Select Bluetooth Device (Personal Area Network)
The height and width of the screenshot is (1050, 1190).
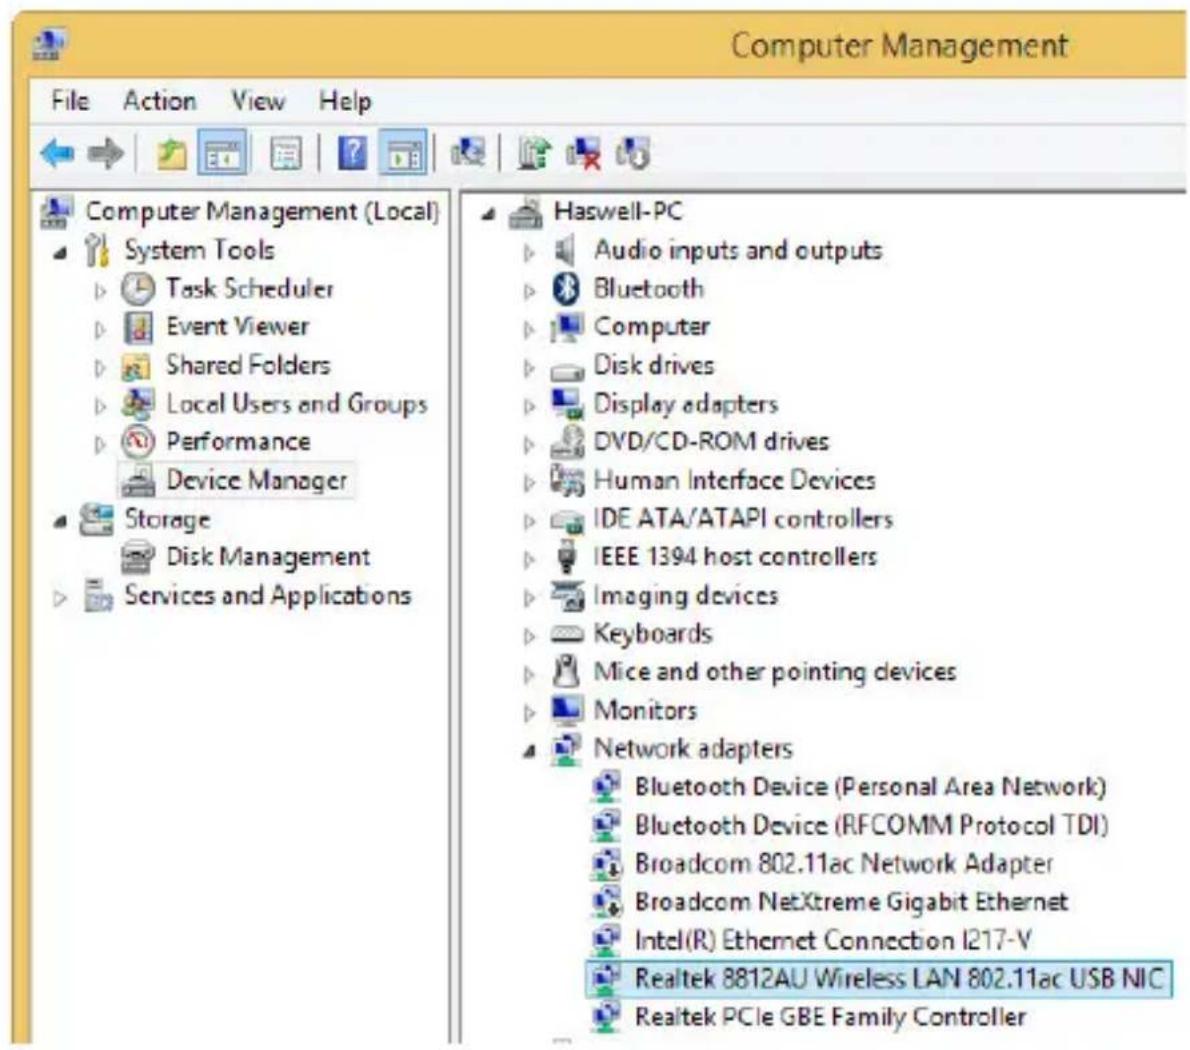(x=870, y=787)
